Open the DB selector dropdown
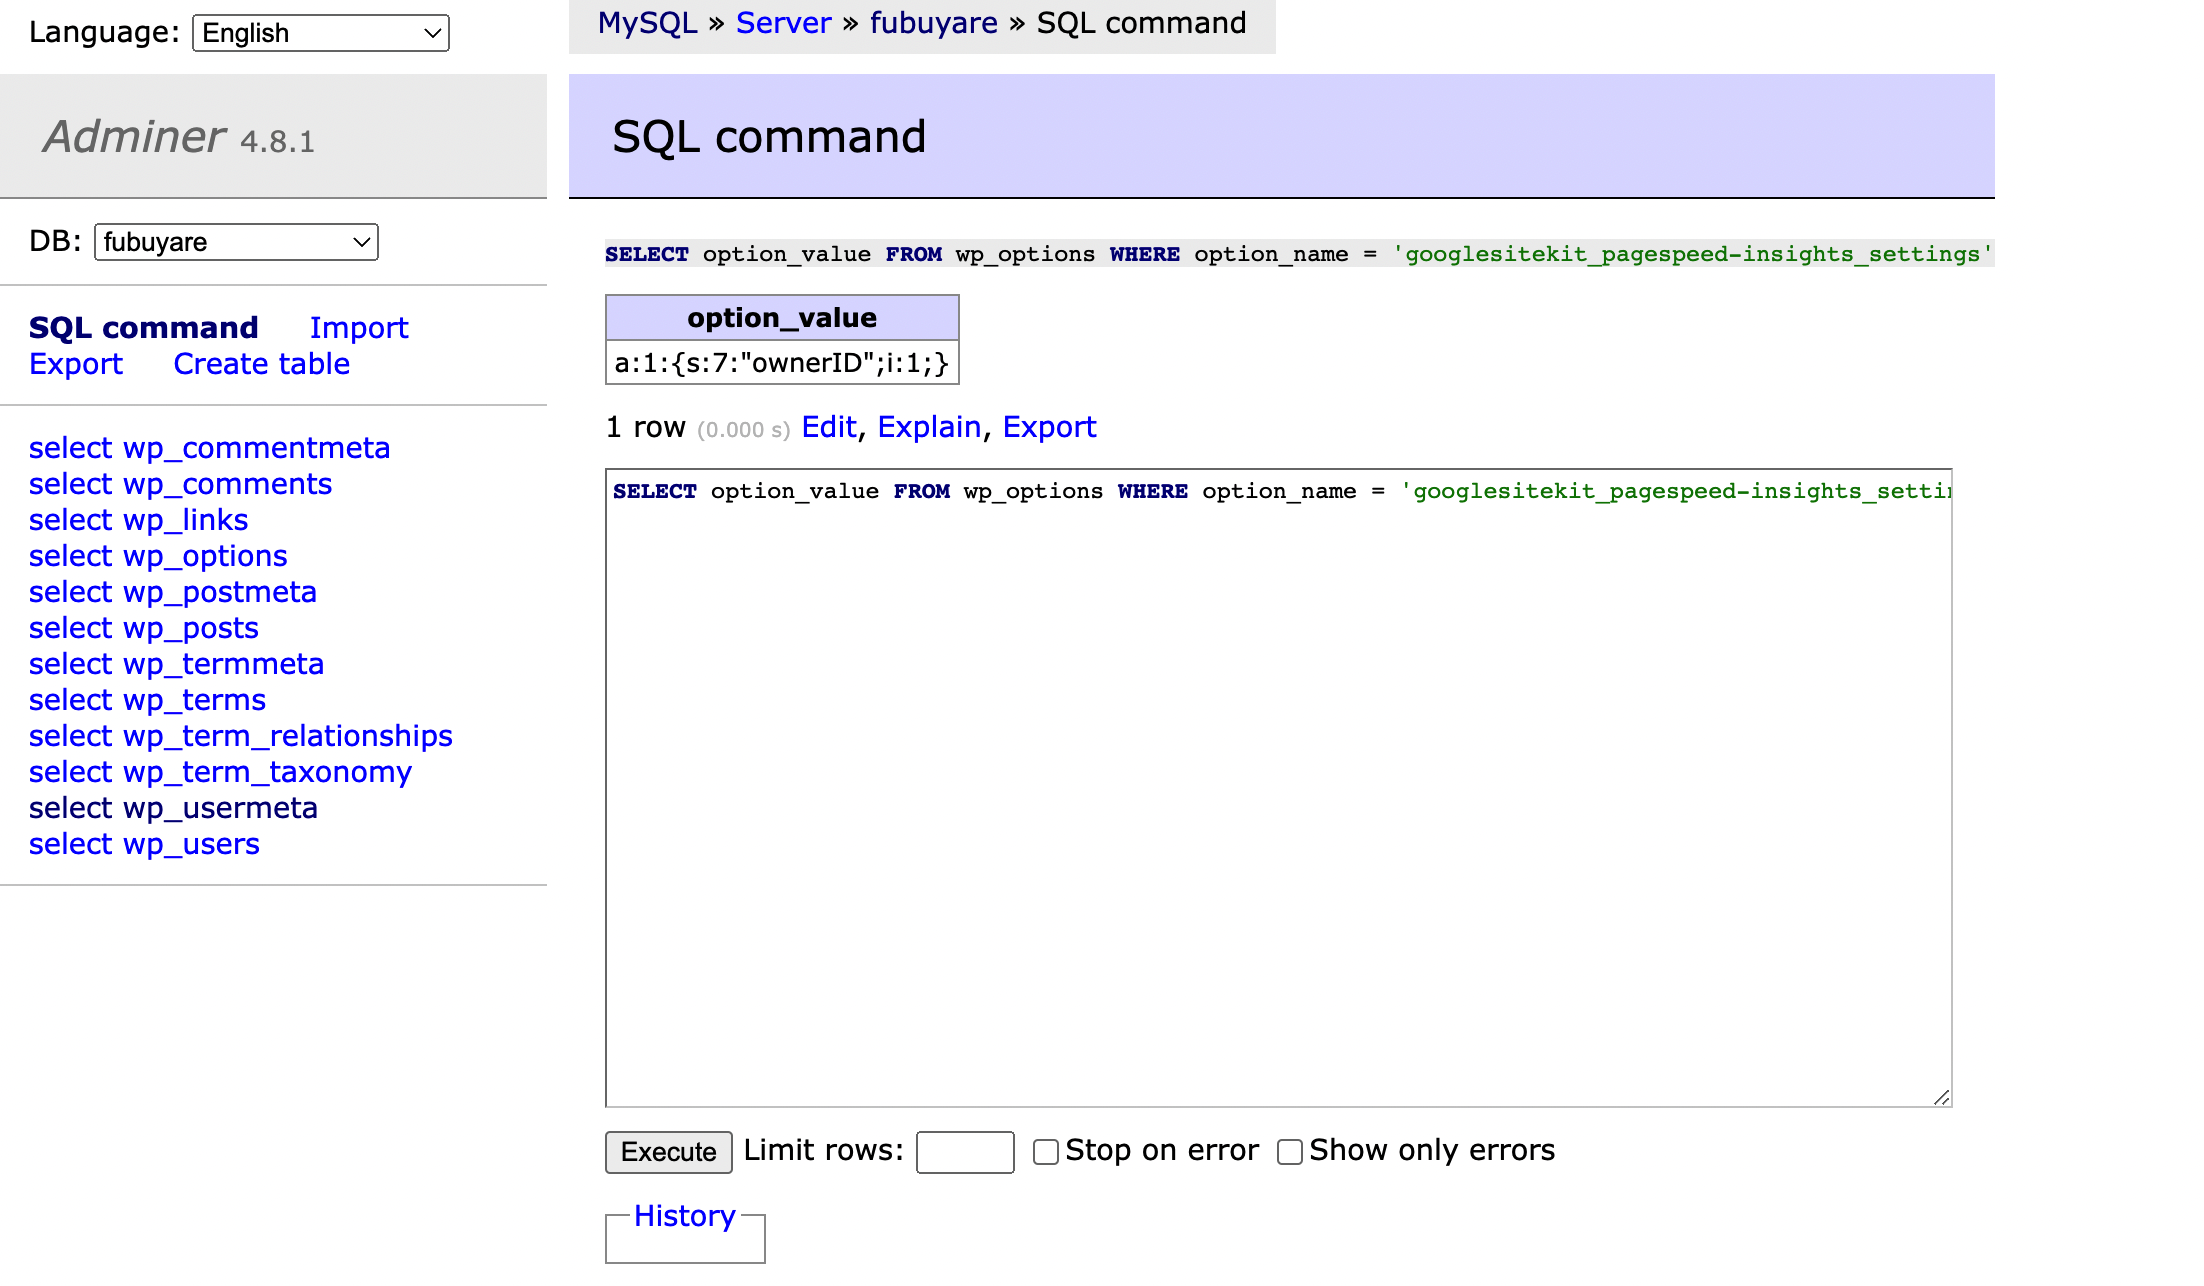Viewport: 2204px width, 1286px height. (x=236, y=242)
